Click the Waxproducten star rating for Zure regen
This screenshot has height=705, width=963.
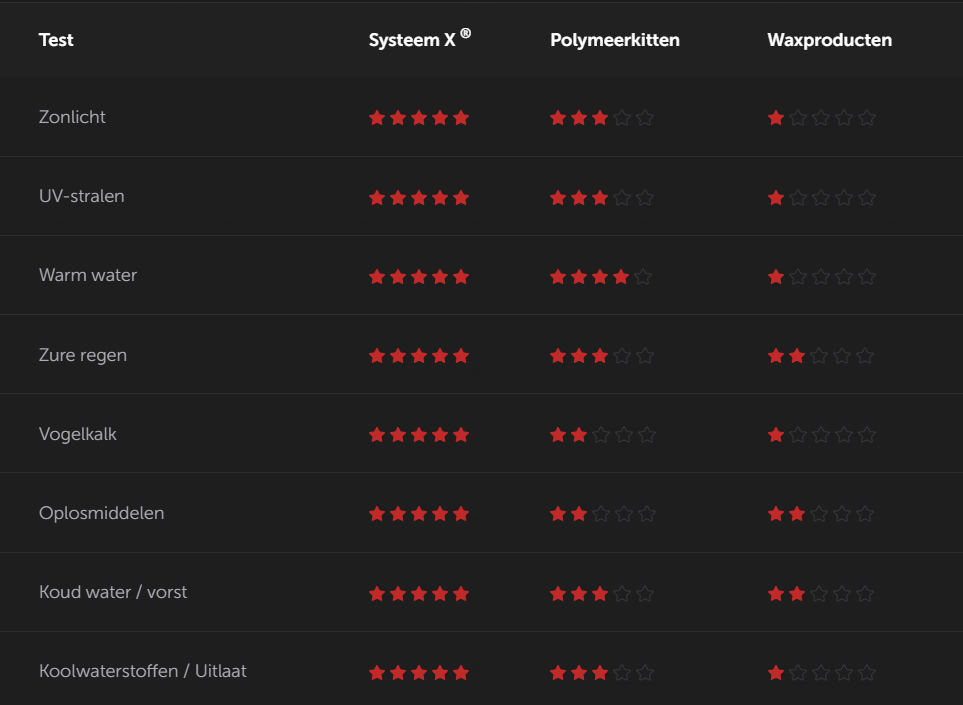(x=820, y=356)
